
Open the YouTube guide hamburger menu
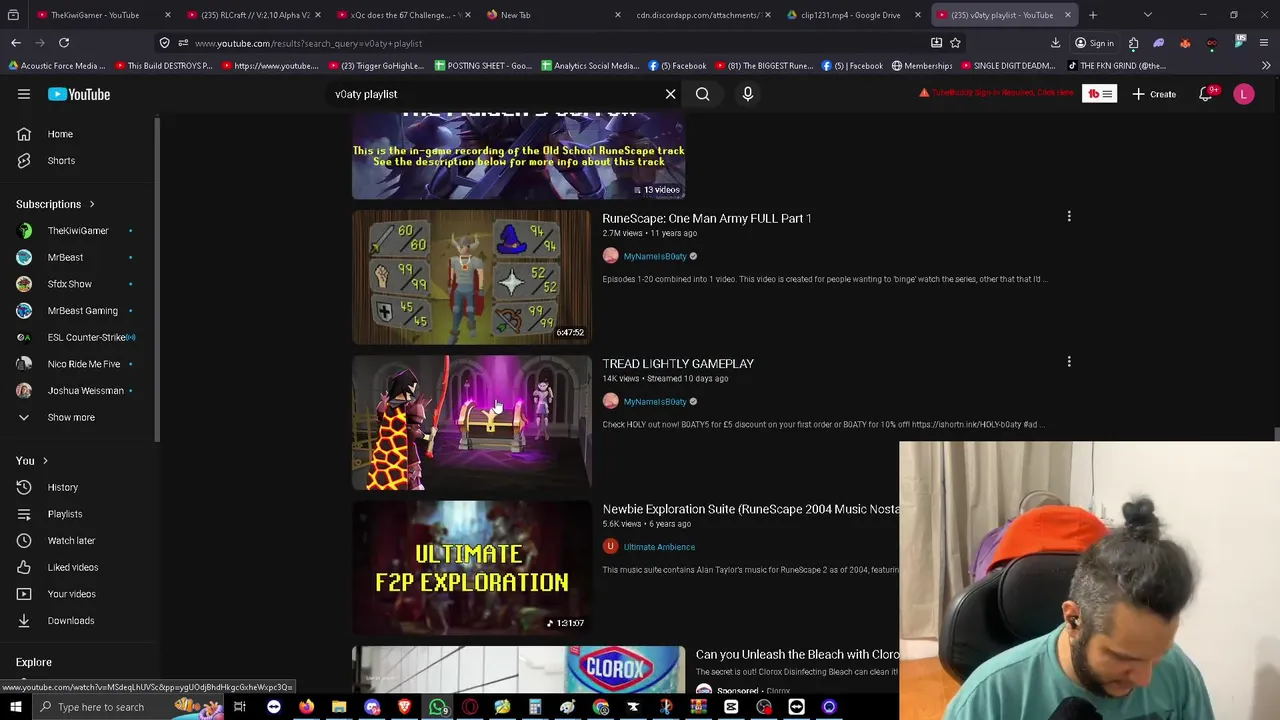(24, 94)
